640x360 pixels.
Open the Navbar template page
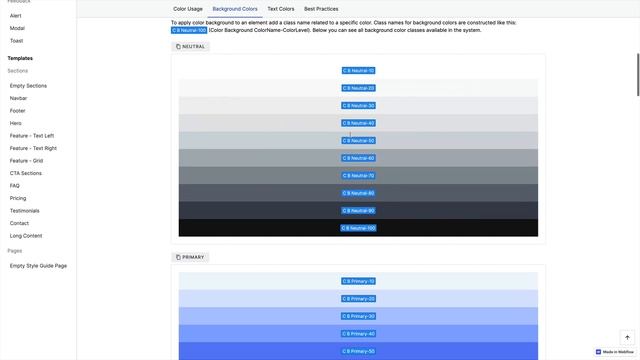click(18, 98)
